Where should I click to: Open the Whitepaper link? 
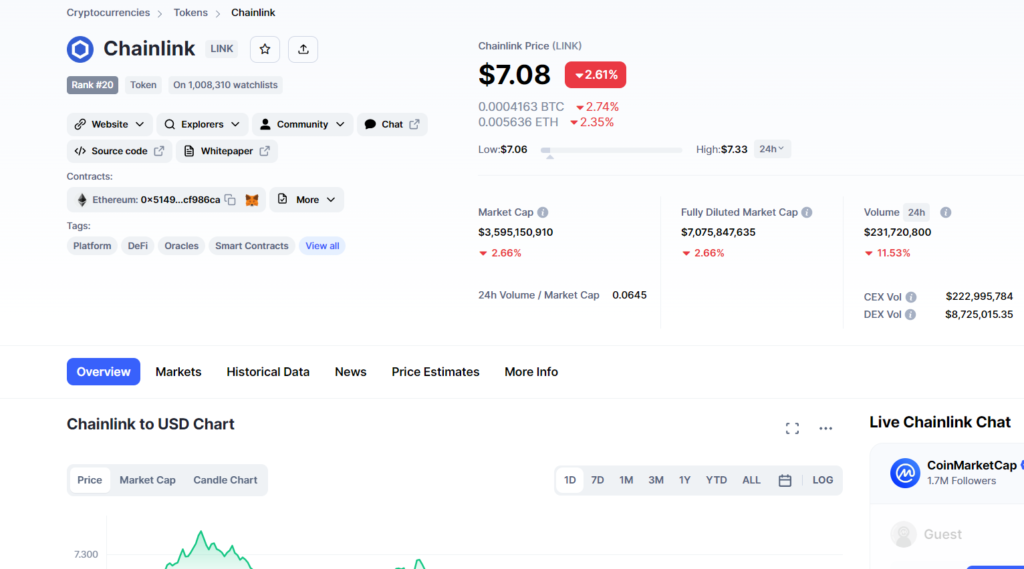point(227,151)
